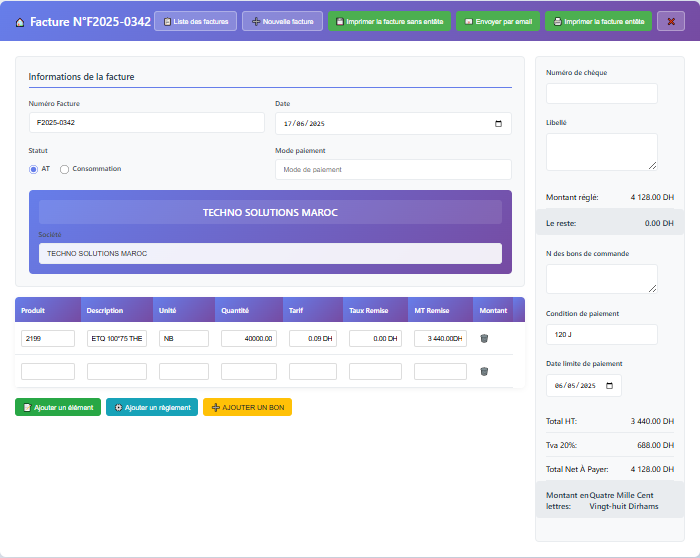Click the N des bons de commande textarea

601,279
